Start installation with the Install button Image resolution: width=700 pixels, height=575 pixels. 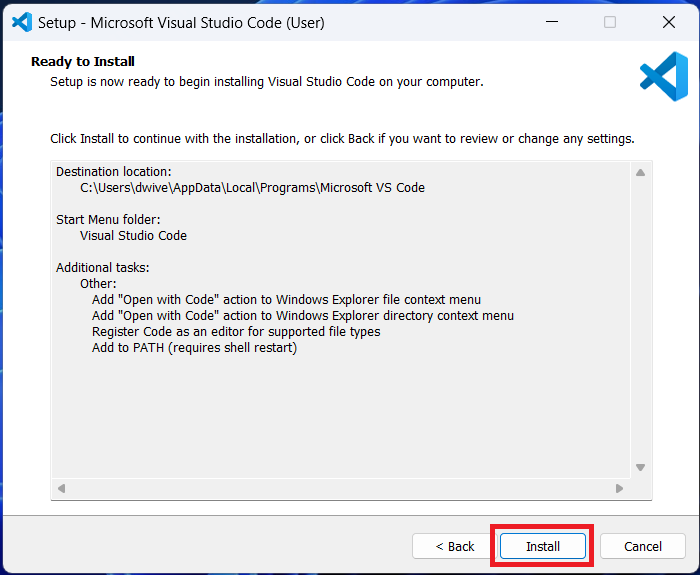543,546
